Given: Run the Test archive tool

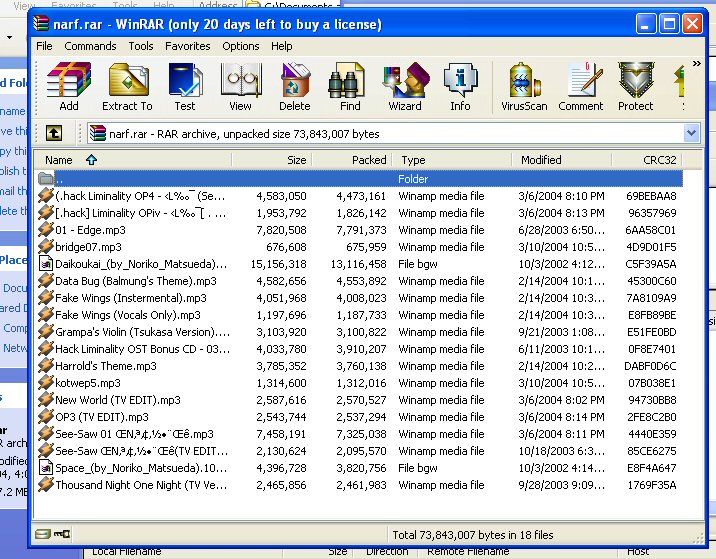Looking at the screenshot, I should coord(185,86).
